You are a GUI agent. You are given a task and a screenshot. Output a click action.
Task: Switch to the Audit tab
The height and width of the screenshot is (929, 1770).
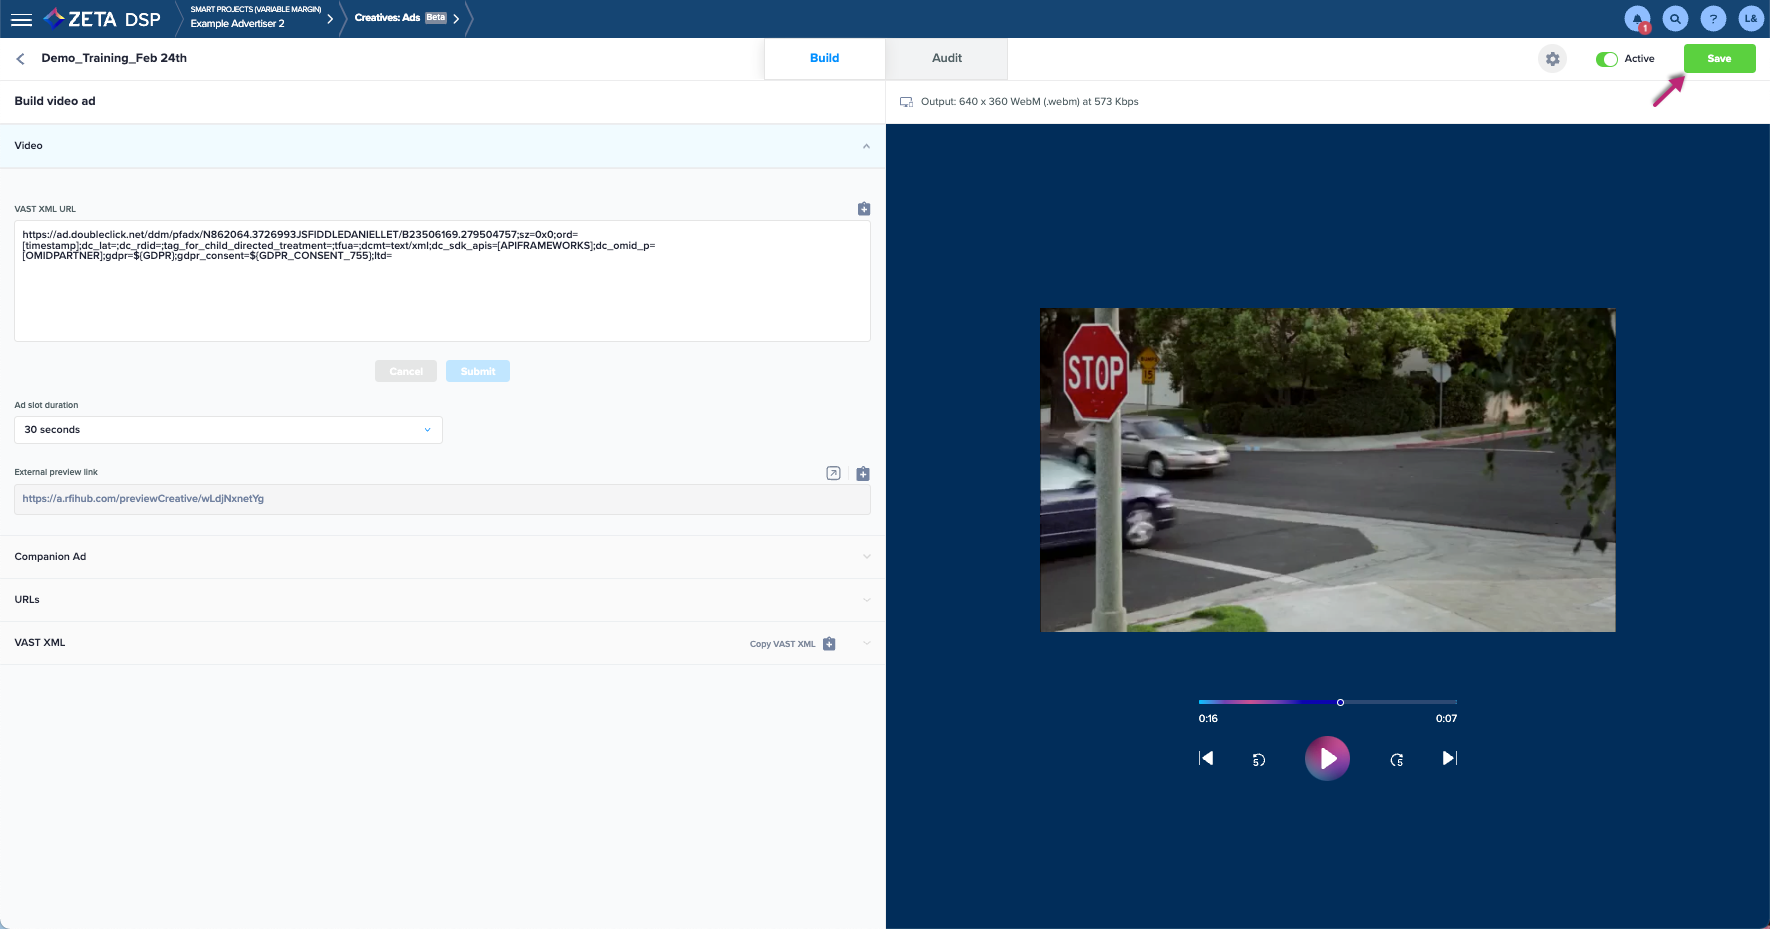click(946, 58)
